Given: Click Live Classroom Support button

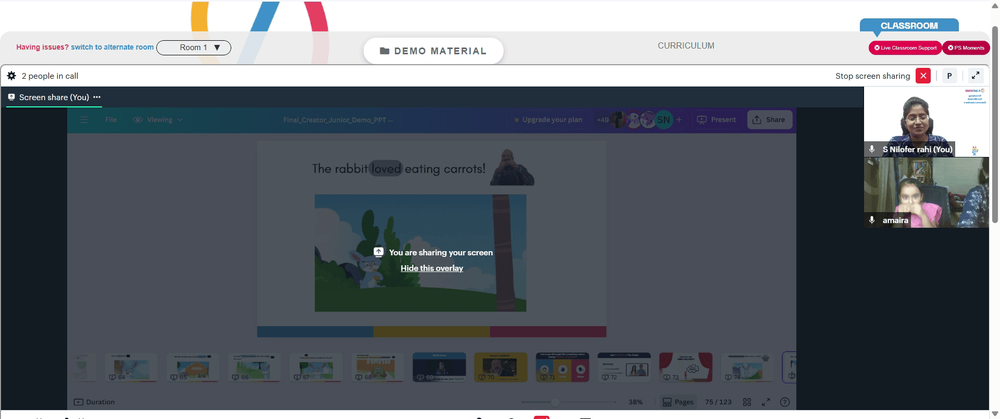Looking at the screenshot, I should coord(905,48).
